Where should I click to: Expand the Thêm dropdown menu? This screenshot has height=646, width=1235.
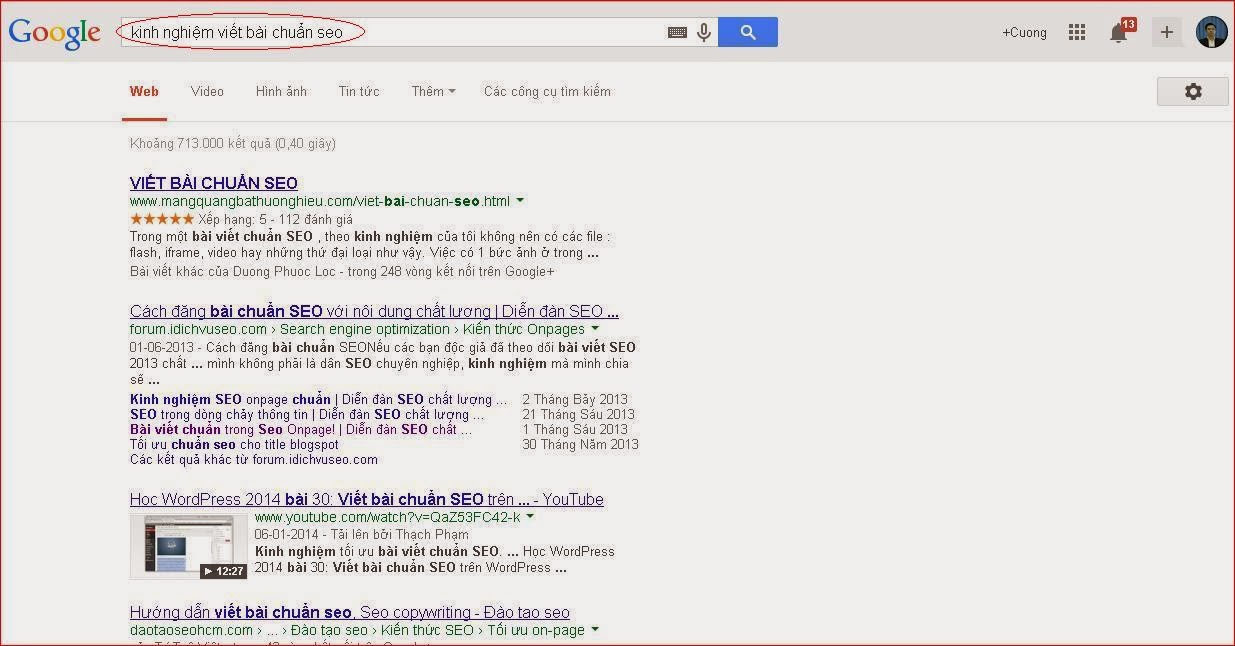(x=433, y=91)
